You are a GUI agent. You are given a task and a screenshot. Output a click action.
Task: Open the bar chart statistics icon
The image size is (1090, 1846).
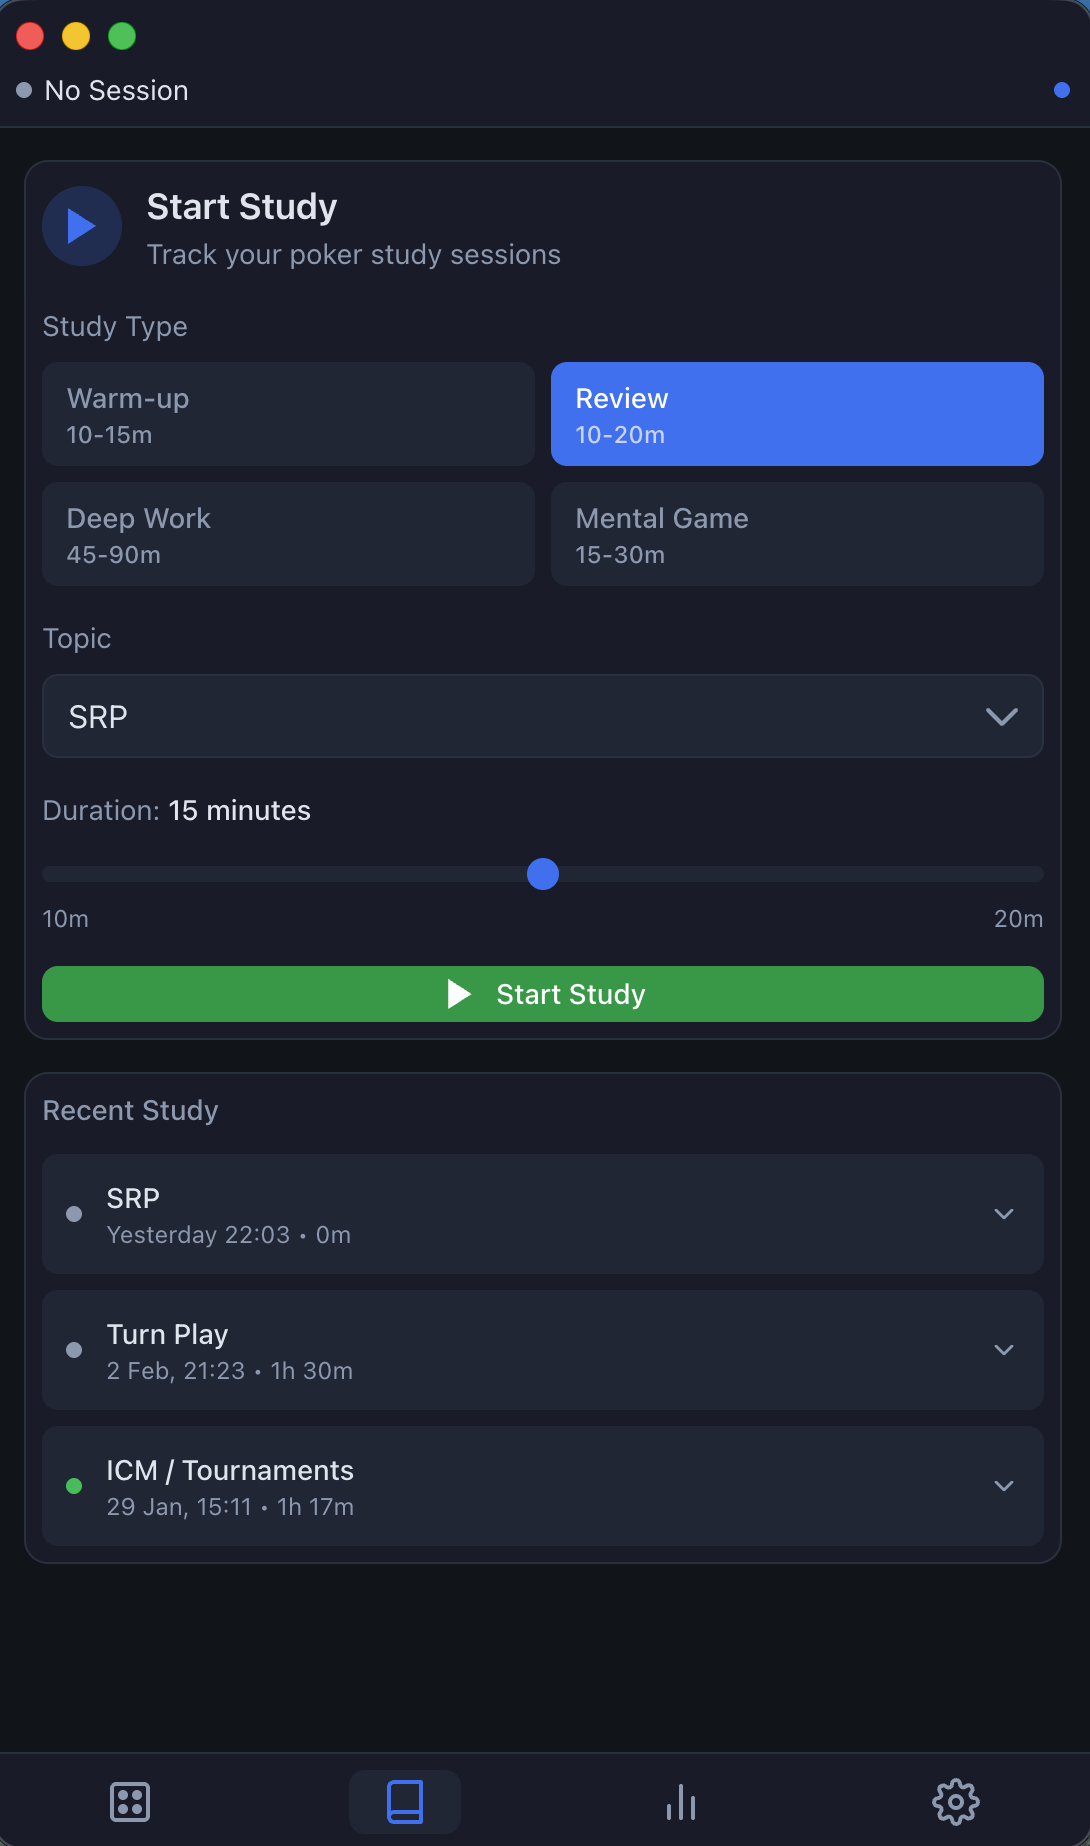[681, 1802]
